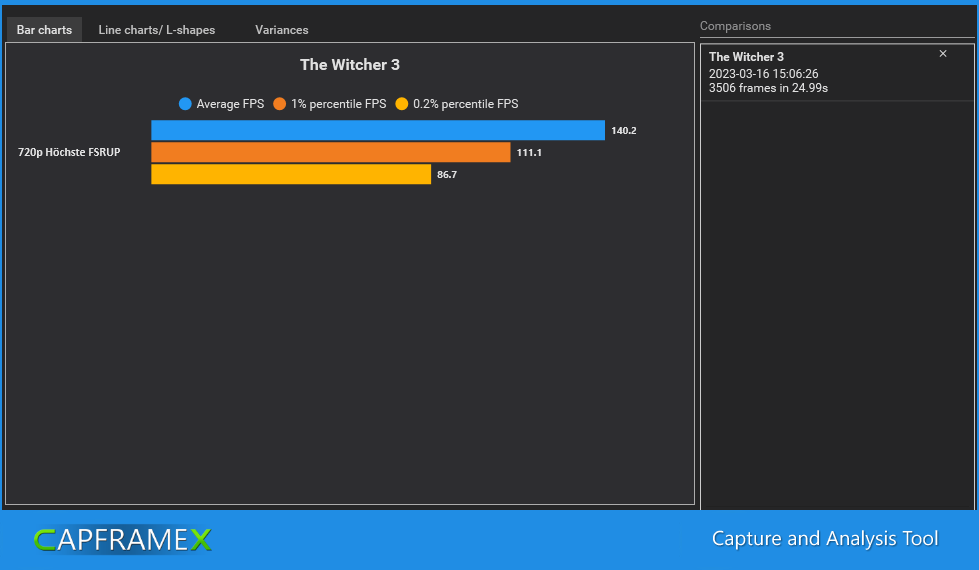The width and height of the screenshot is (979, 570).
Task: Switch to the Bar charts tab
Action: coord(44,29)
